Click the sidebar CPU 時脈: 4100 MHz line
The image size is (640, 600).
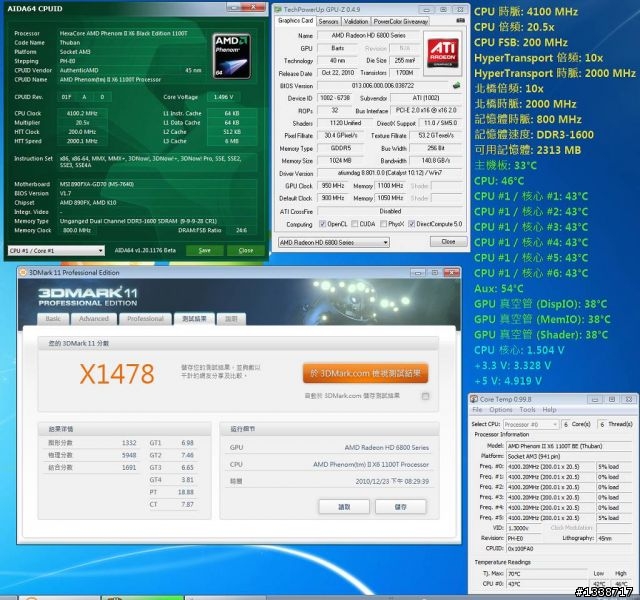pos(526,11)
